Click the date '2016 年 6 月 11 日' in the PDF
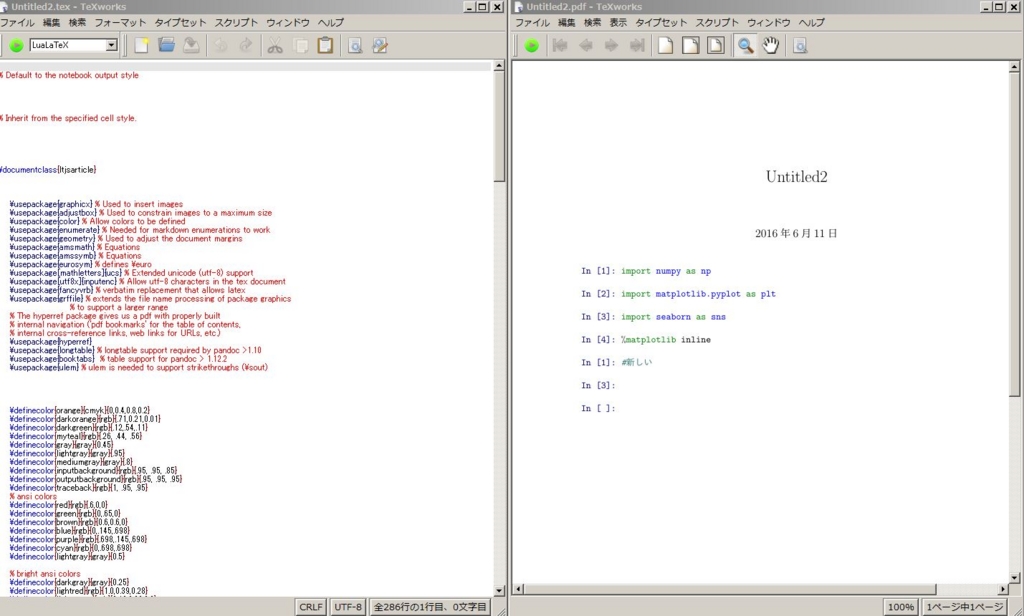The width and height of the screenshot is (1024, 616). pos(796,233)
